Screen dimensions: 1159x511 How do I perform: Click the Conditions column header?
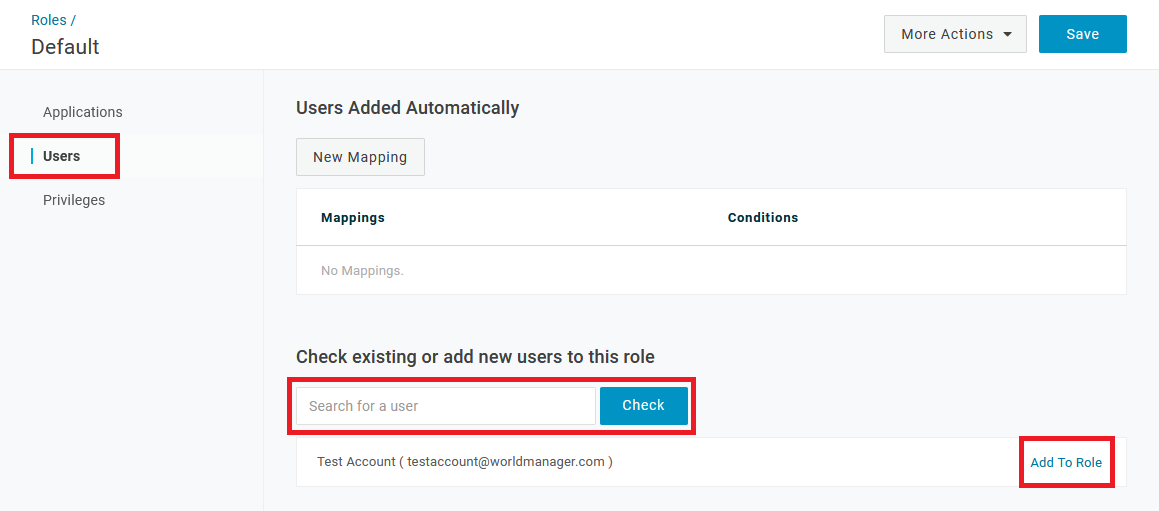tap(763, 217)
